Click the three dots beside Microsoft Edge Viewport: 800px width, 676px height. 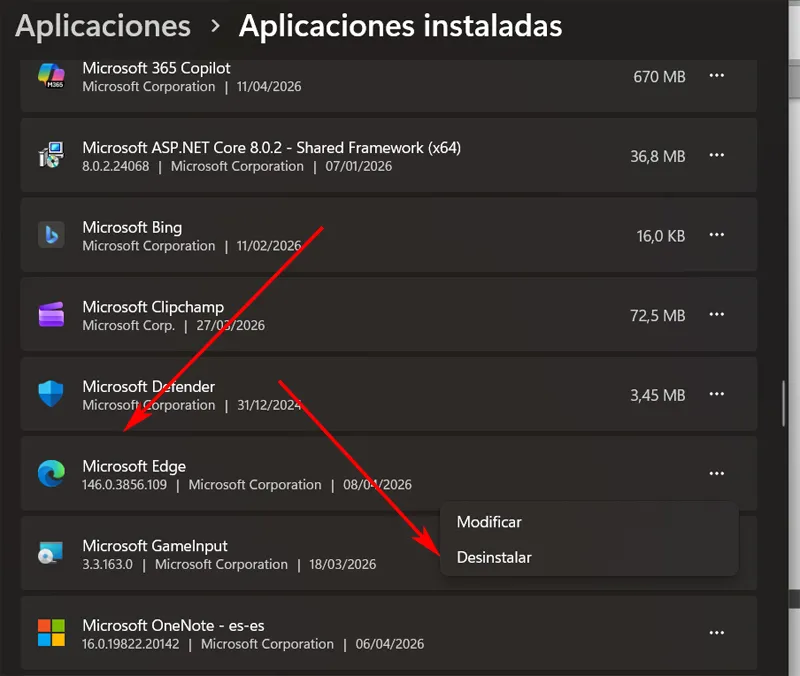pos(716,473)
